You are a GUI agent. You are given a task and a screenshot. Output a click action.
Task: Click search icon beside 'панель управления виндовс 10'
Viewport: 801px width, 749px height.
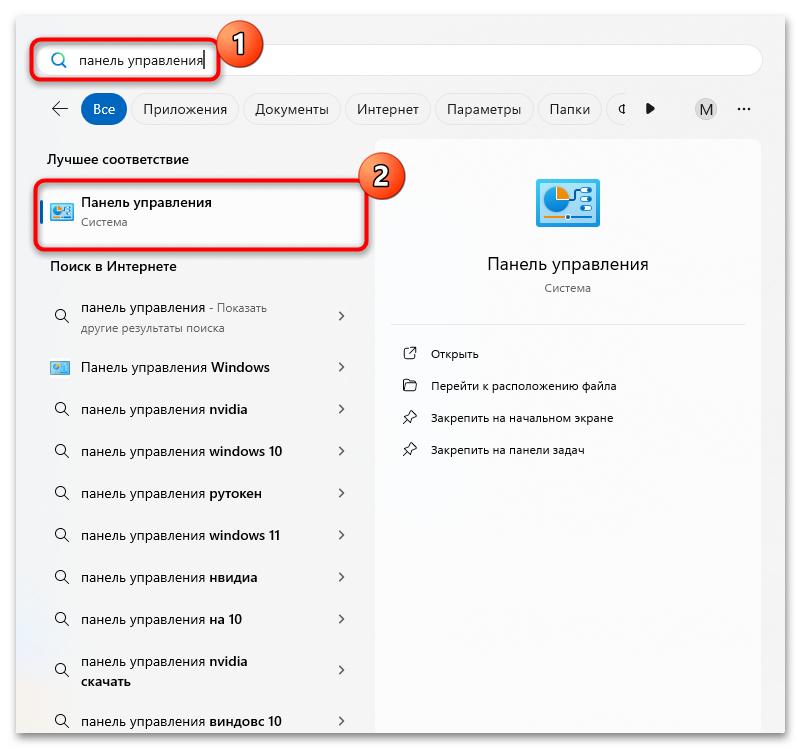(x=62, y=721)
